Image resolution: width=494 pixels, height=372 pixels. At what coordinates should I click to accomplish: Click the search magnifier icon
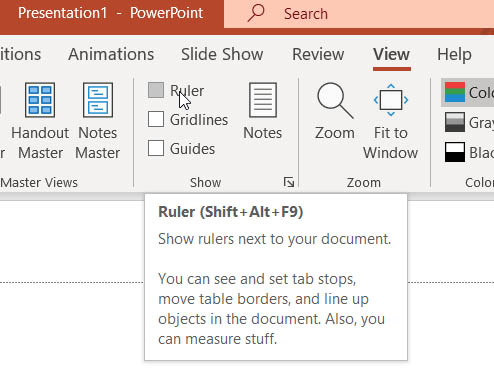click(x=256, y=13)
